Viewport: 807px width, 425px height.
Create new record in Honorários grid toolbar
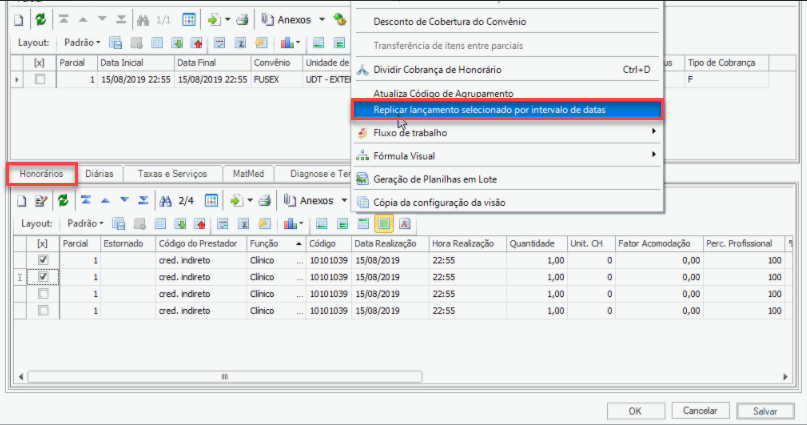tap(21, 201)
